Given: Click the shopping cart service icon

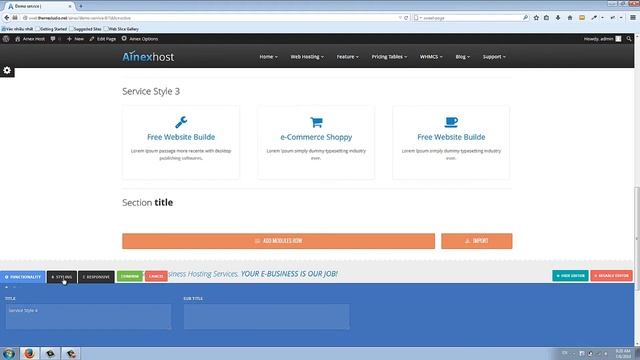Looking at the screenshot, I should click(316, 122).
